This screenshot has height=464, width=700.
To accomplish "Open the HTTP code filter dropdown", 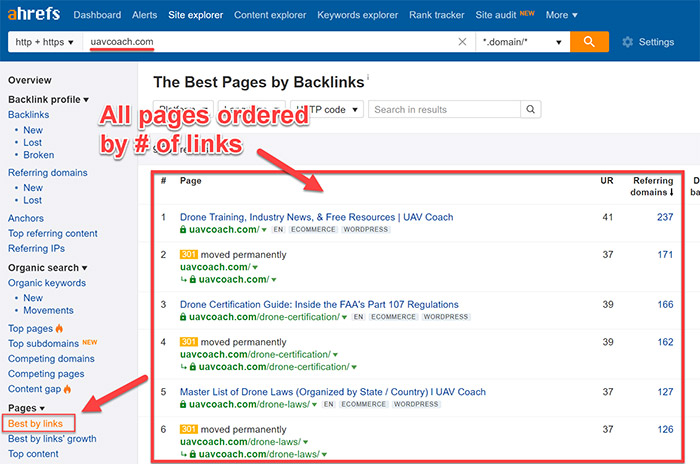I will pyautogui.click(x=327, y=109).
